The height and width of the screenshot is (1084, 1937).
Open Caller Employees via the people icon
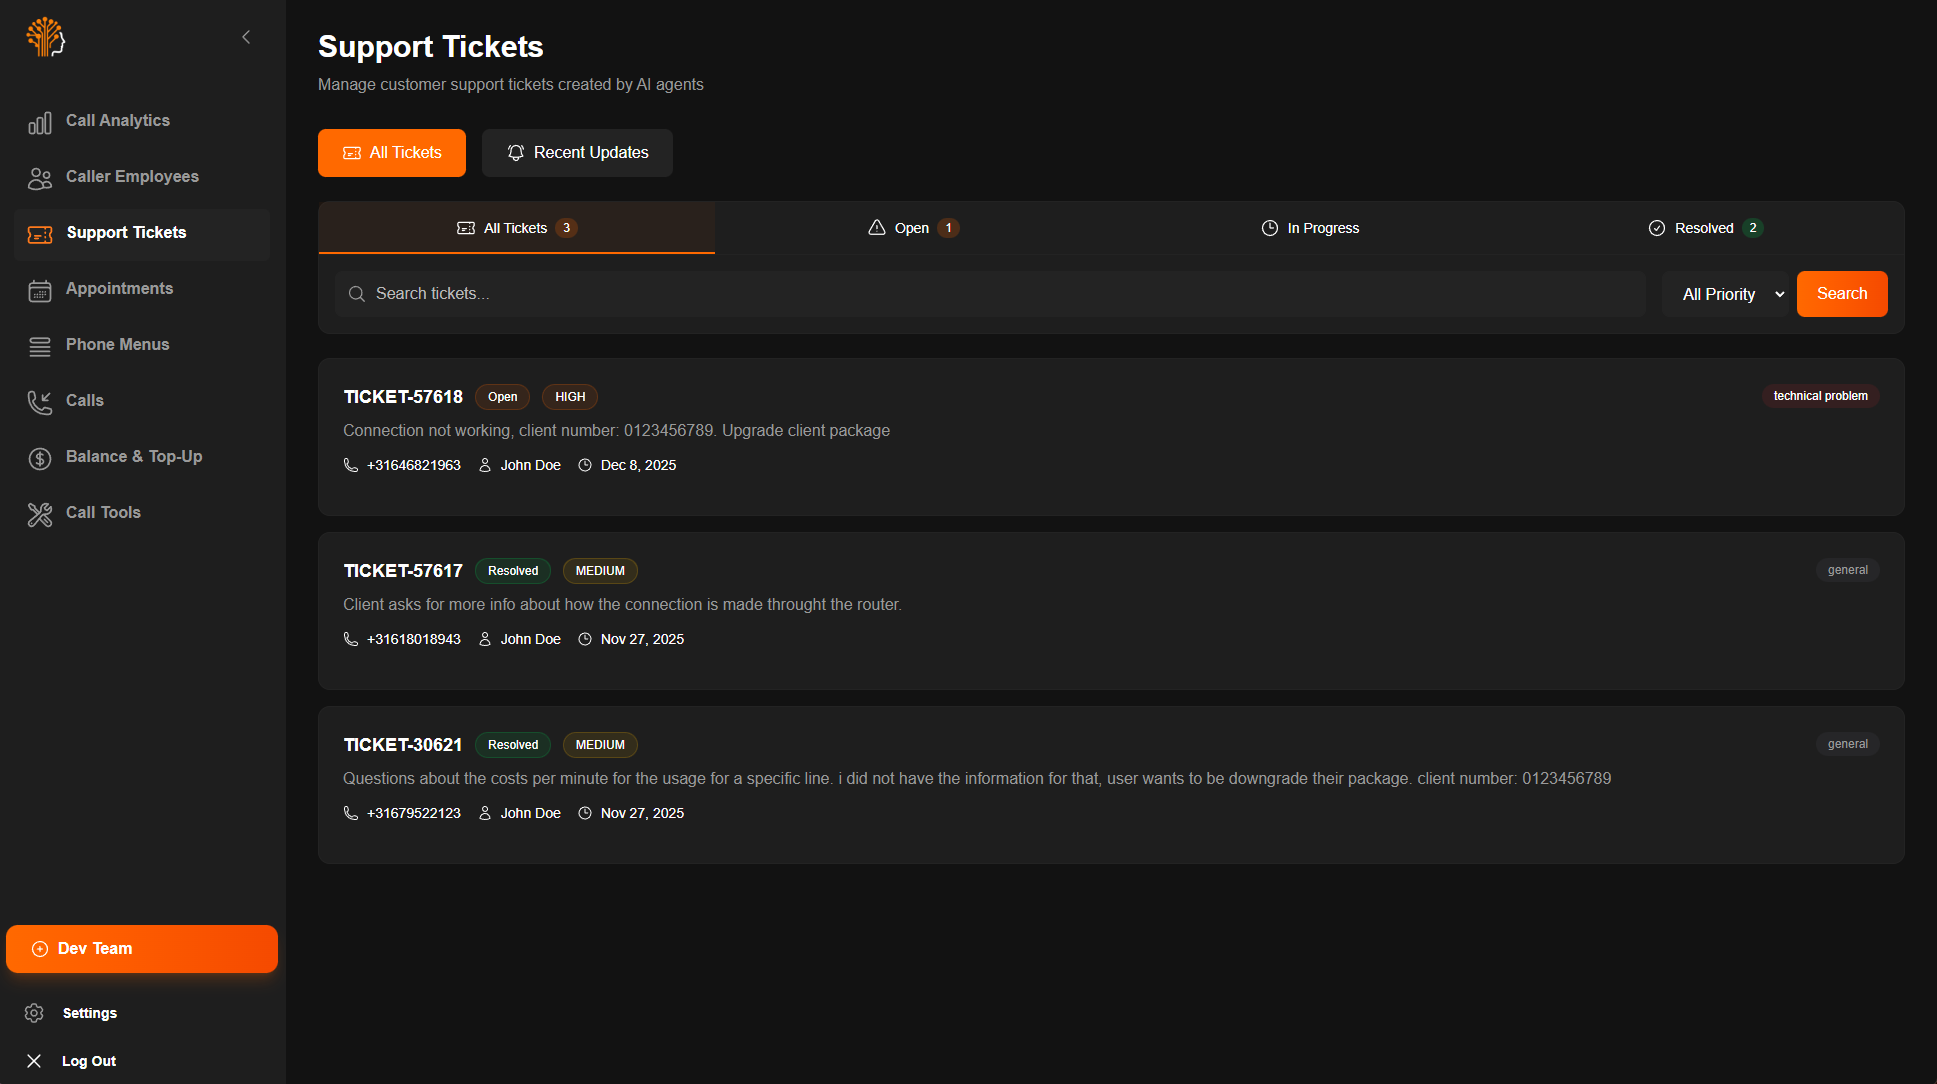tap(40, 178)
